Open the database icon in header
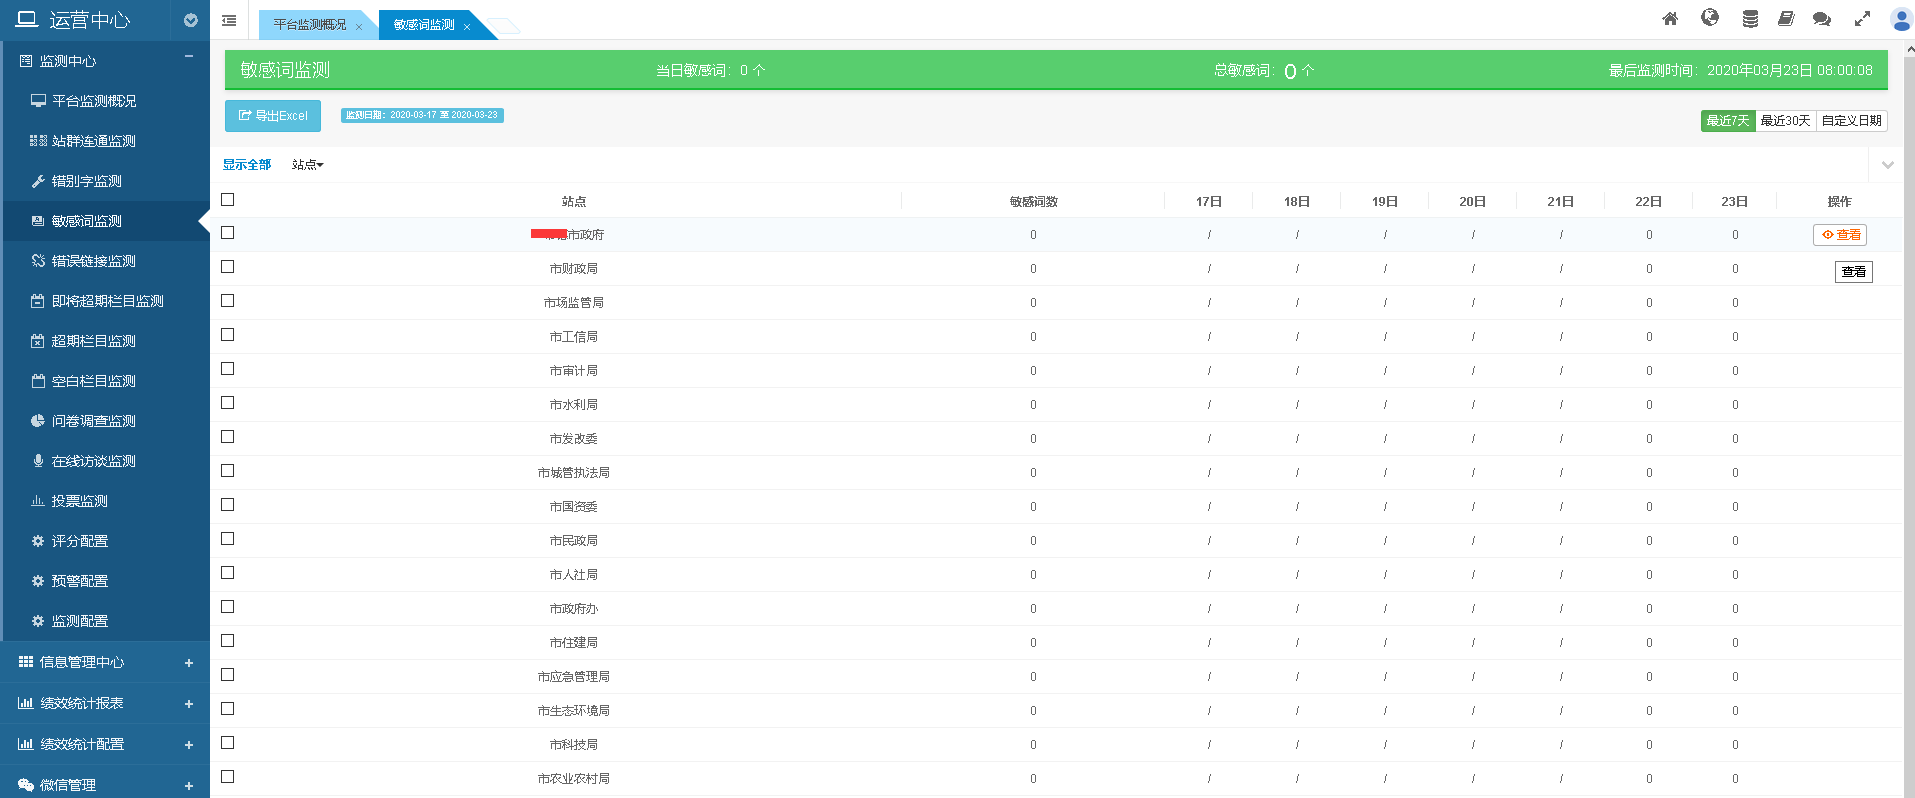The height and width of the screenshot is (798, 1915). pos(1750,19)
